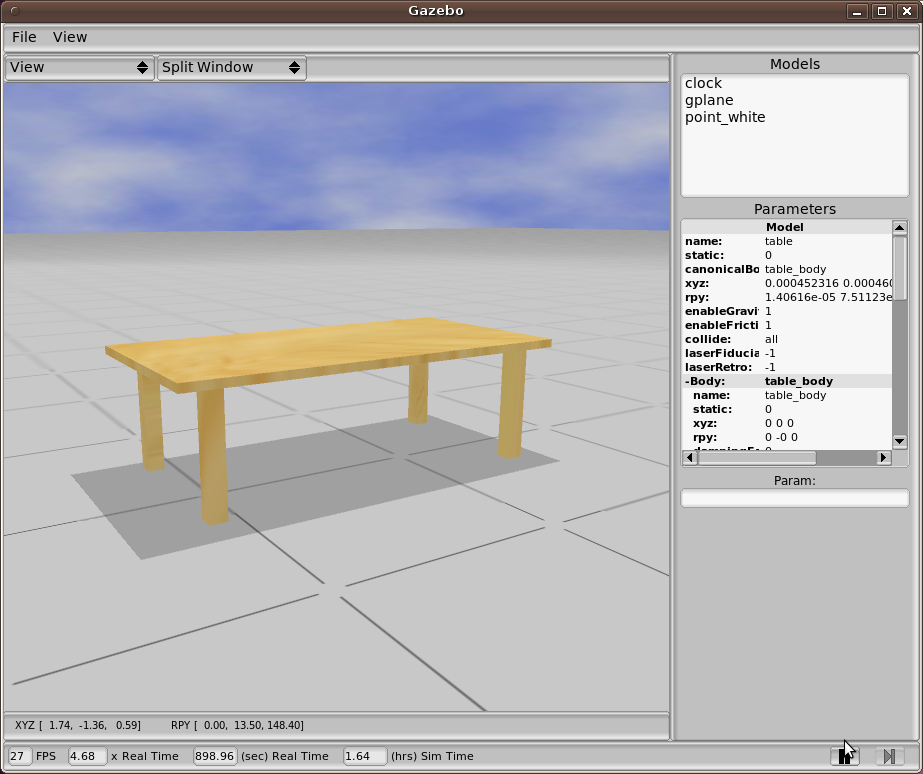
Task: Choose point_white in the Models list
Action: click(725, 117)
